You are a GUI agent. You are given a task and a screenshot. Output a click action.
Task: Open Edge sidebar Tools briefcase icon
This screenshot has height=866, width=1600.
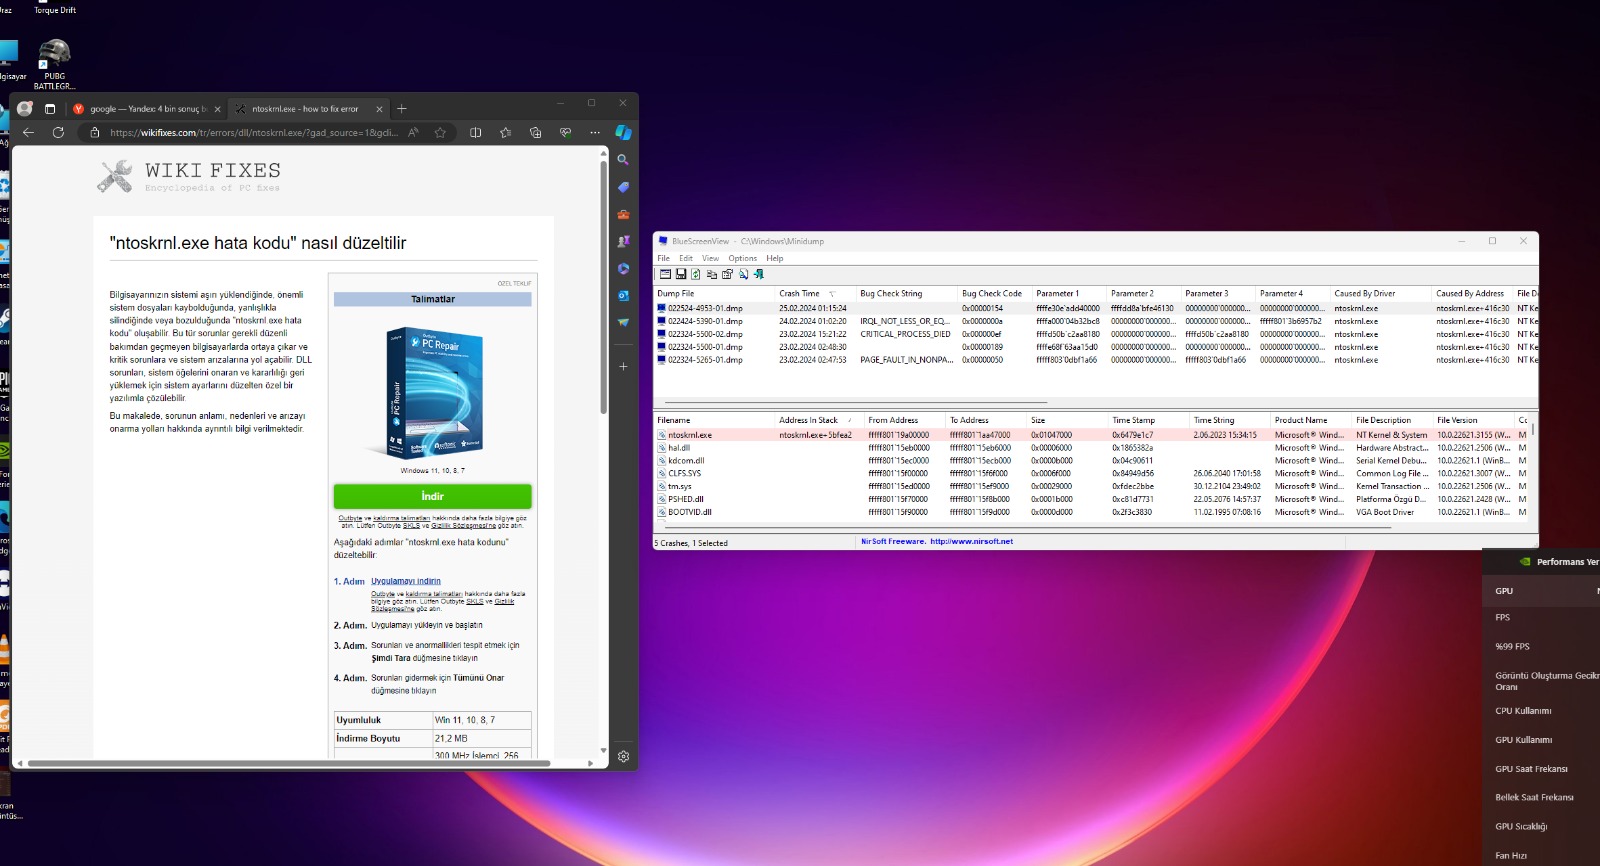[623, 214]
